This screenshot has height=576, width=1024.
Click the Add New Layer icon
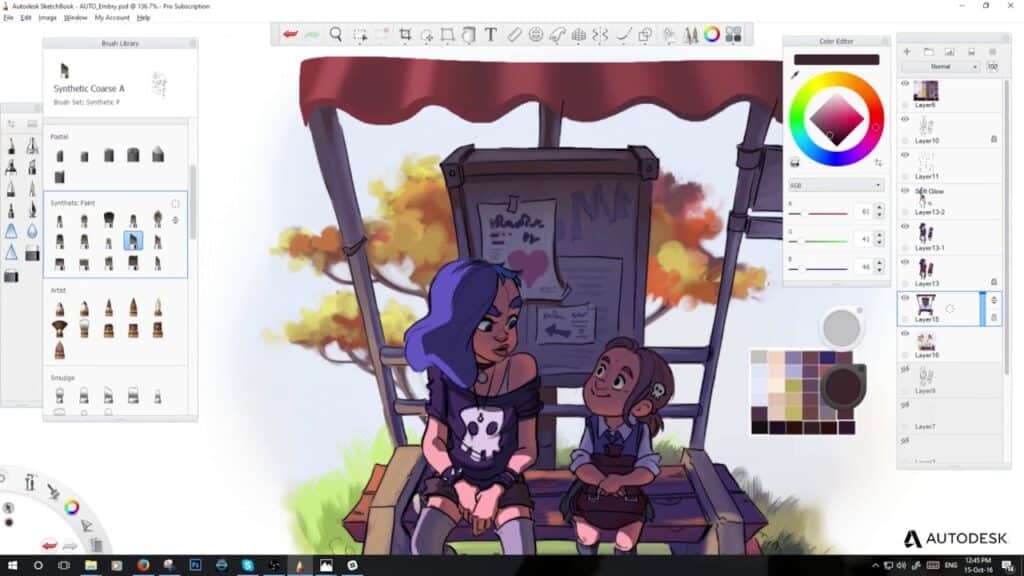[x=907, y=51]
